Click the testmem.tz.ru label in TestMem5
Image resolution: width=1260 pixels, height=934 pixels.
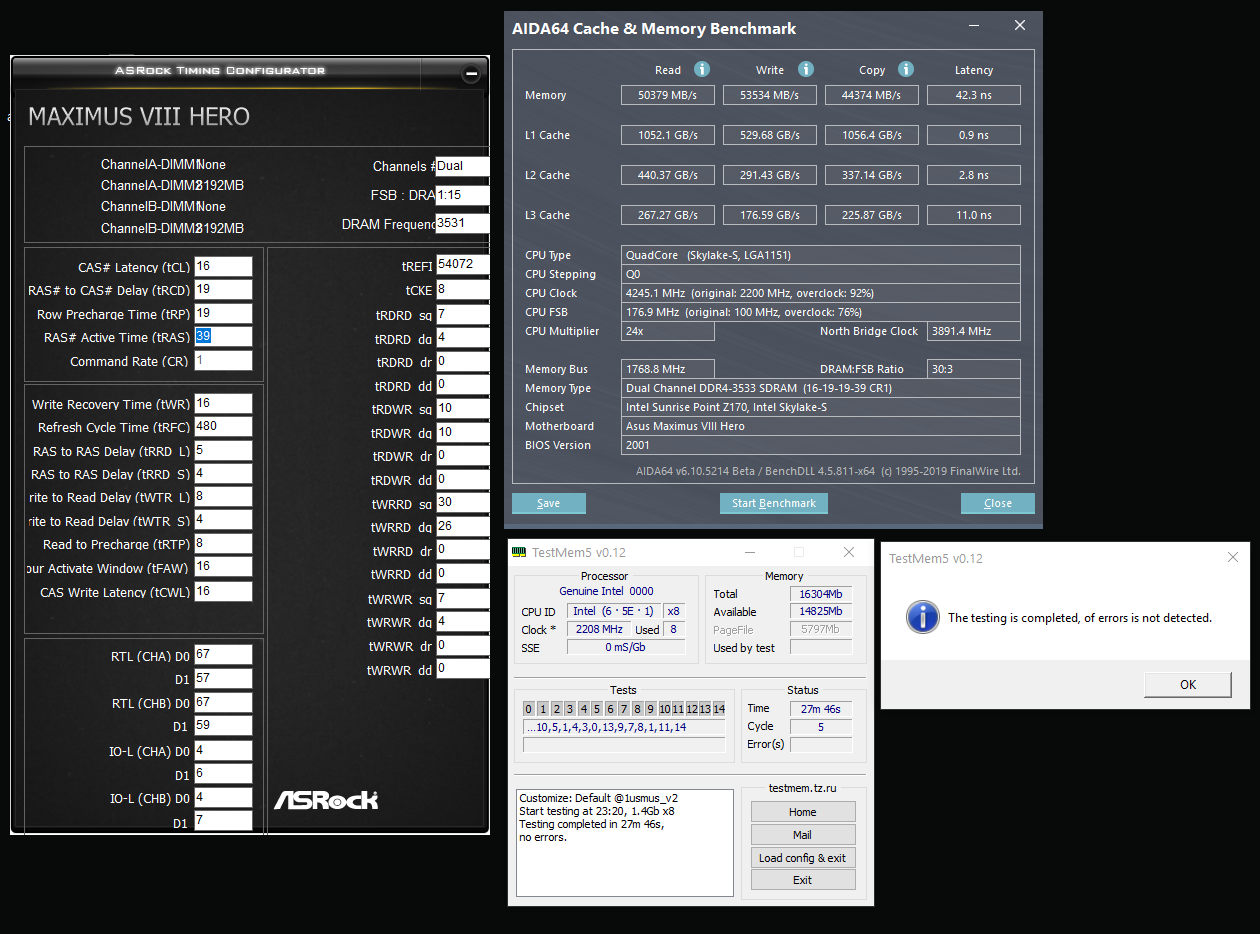(802, 788)
